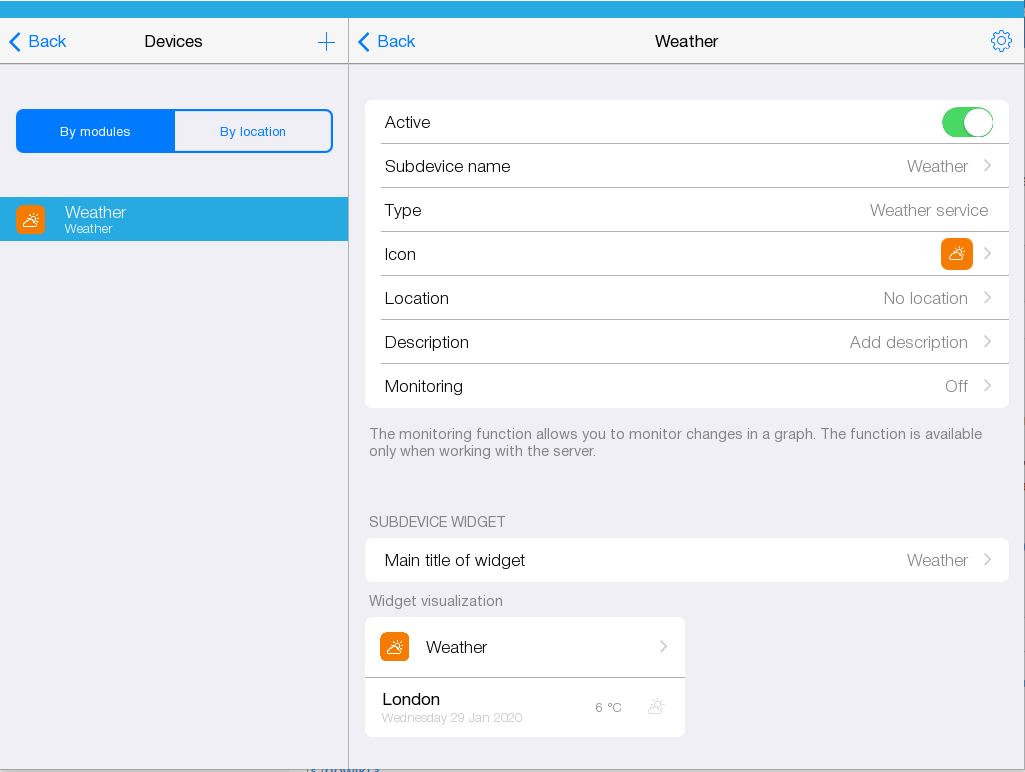Expand the Location setting row
The image size is (1025, 772).
tap(686, 298)
